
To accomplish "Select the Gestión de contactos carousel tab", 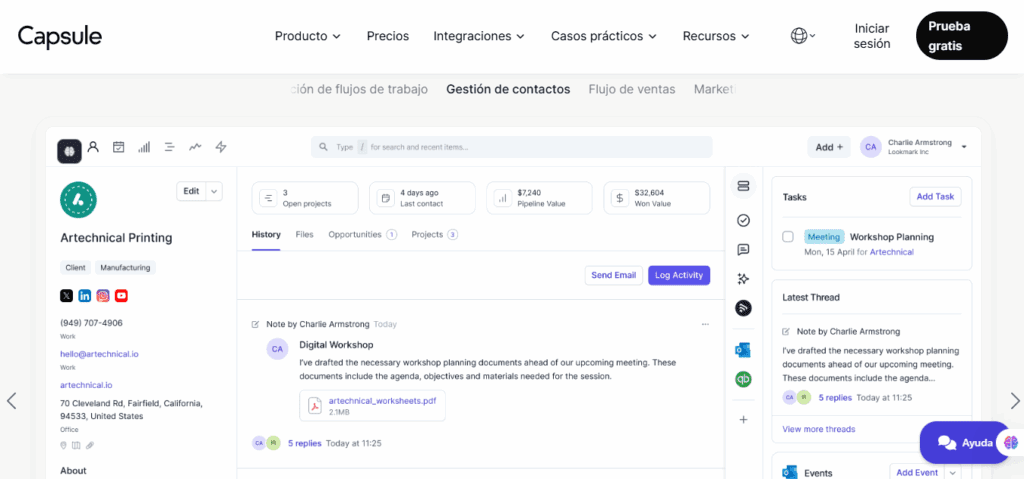I will 508,89.
